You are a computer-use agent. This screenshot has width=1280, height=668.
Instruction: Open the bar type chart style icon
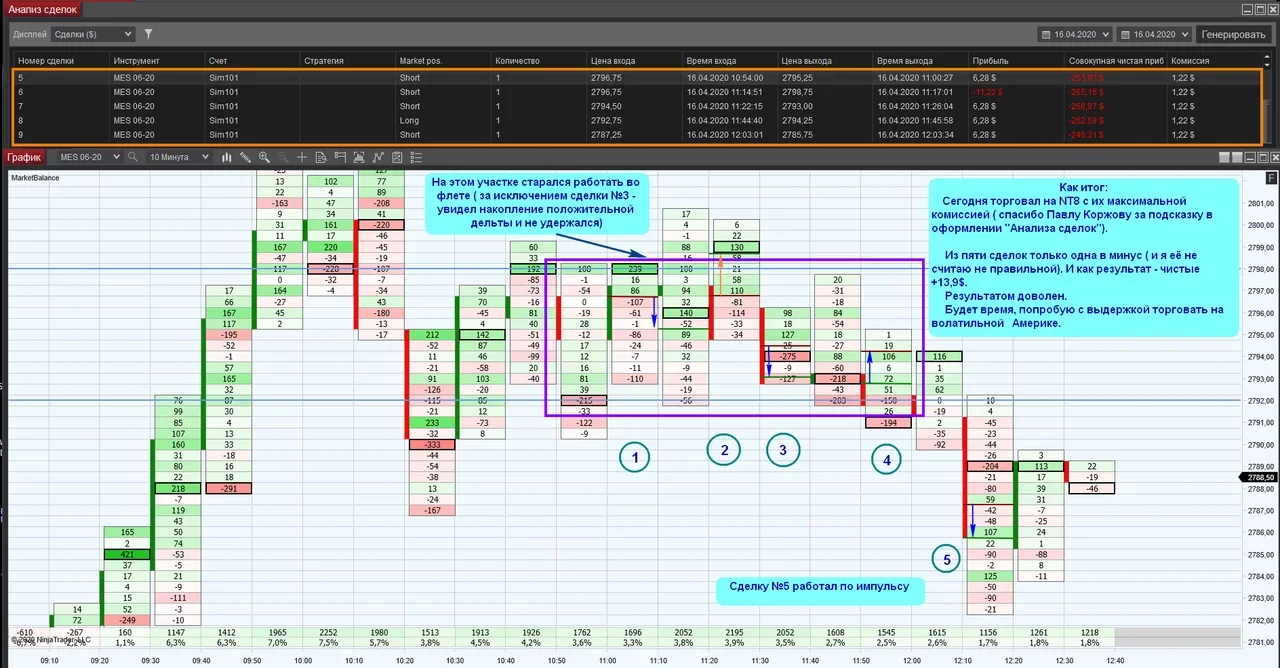click(x=226, y=157)
